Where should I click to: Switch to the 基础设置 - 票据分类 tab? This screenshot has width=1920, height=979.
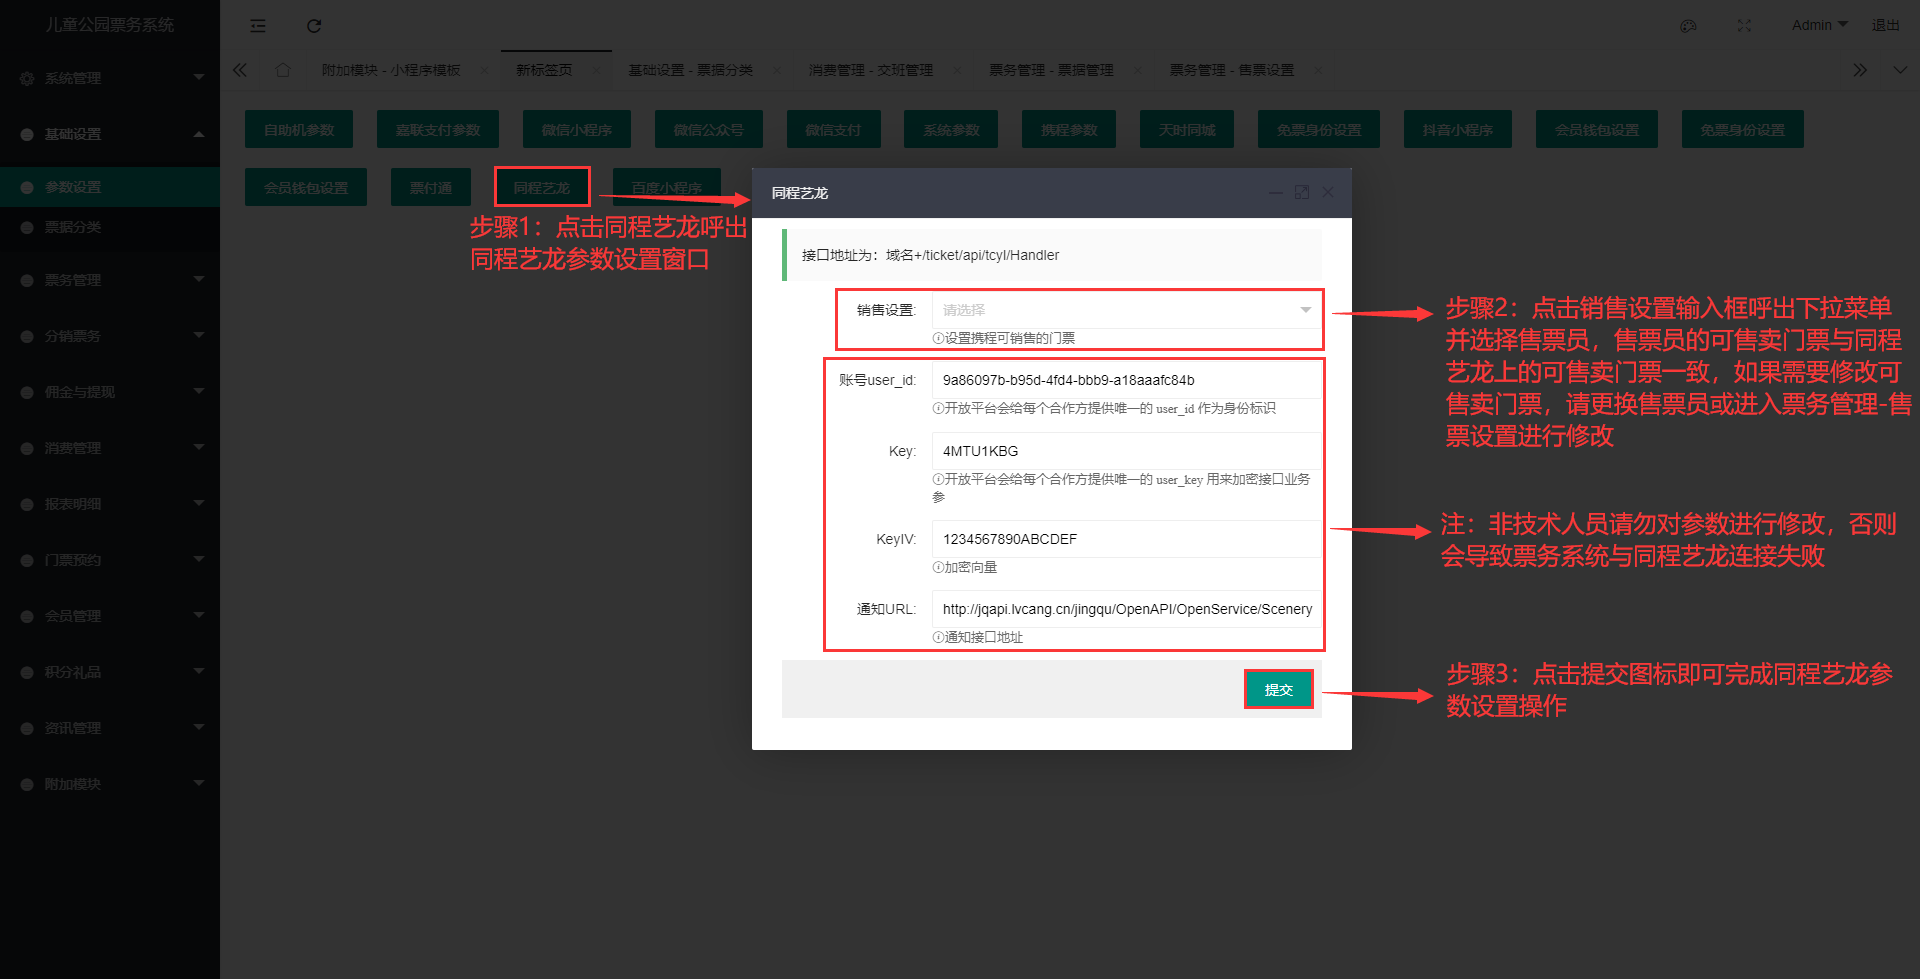(x=690, y=70)
